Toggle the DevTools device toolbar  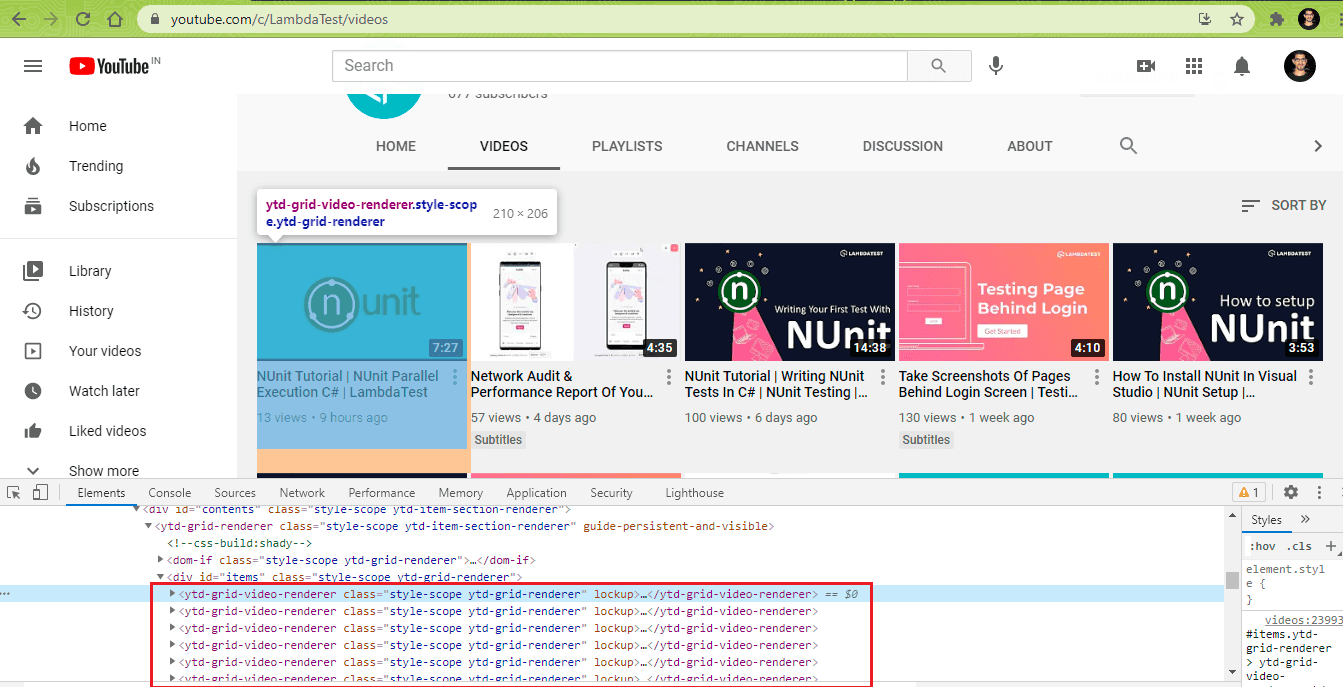39,492
